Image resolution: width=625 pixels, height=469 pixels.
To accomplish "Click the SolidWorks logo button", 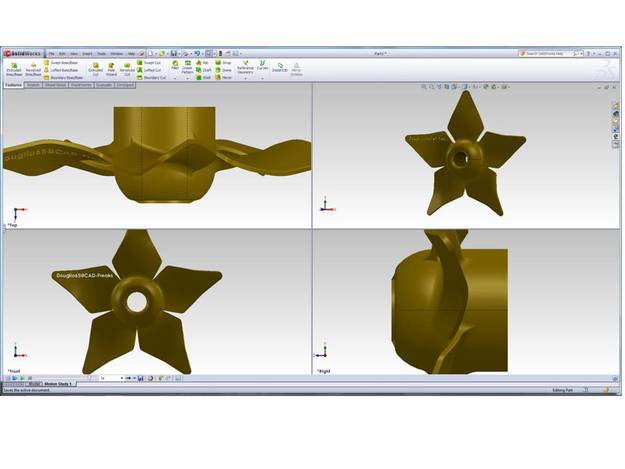I will coord(23,53).
